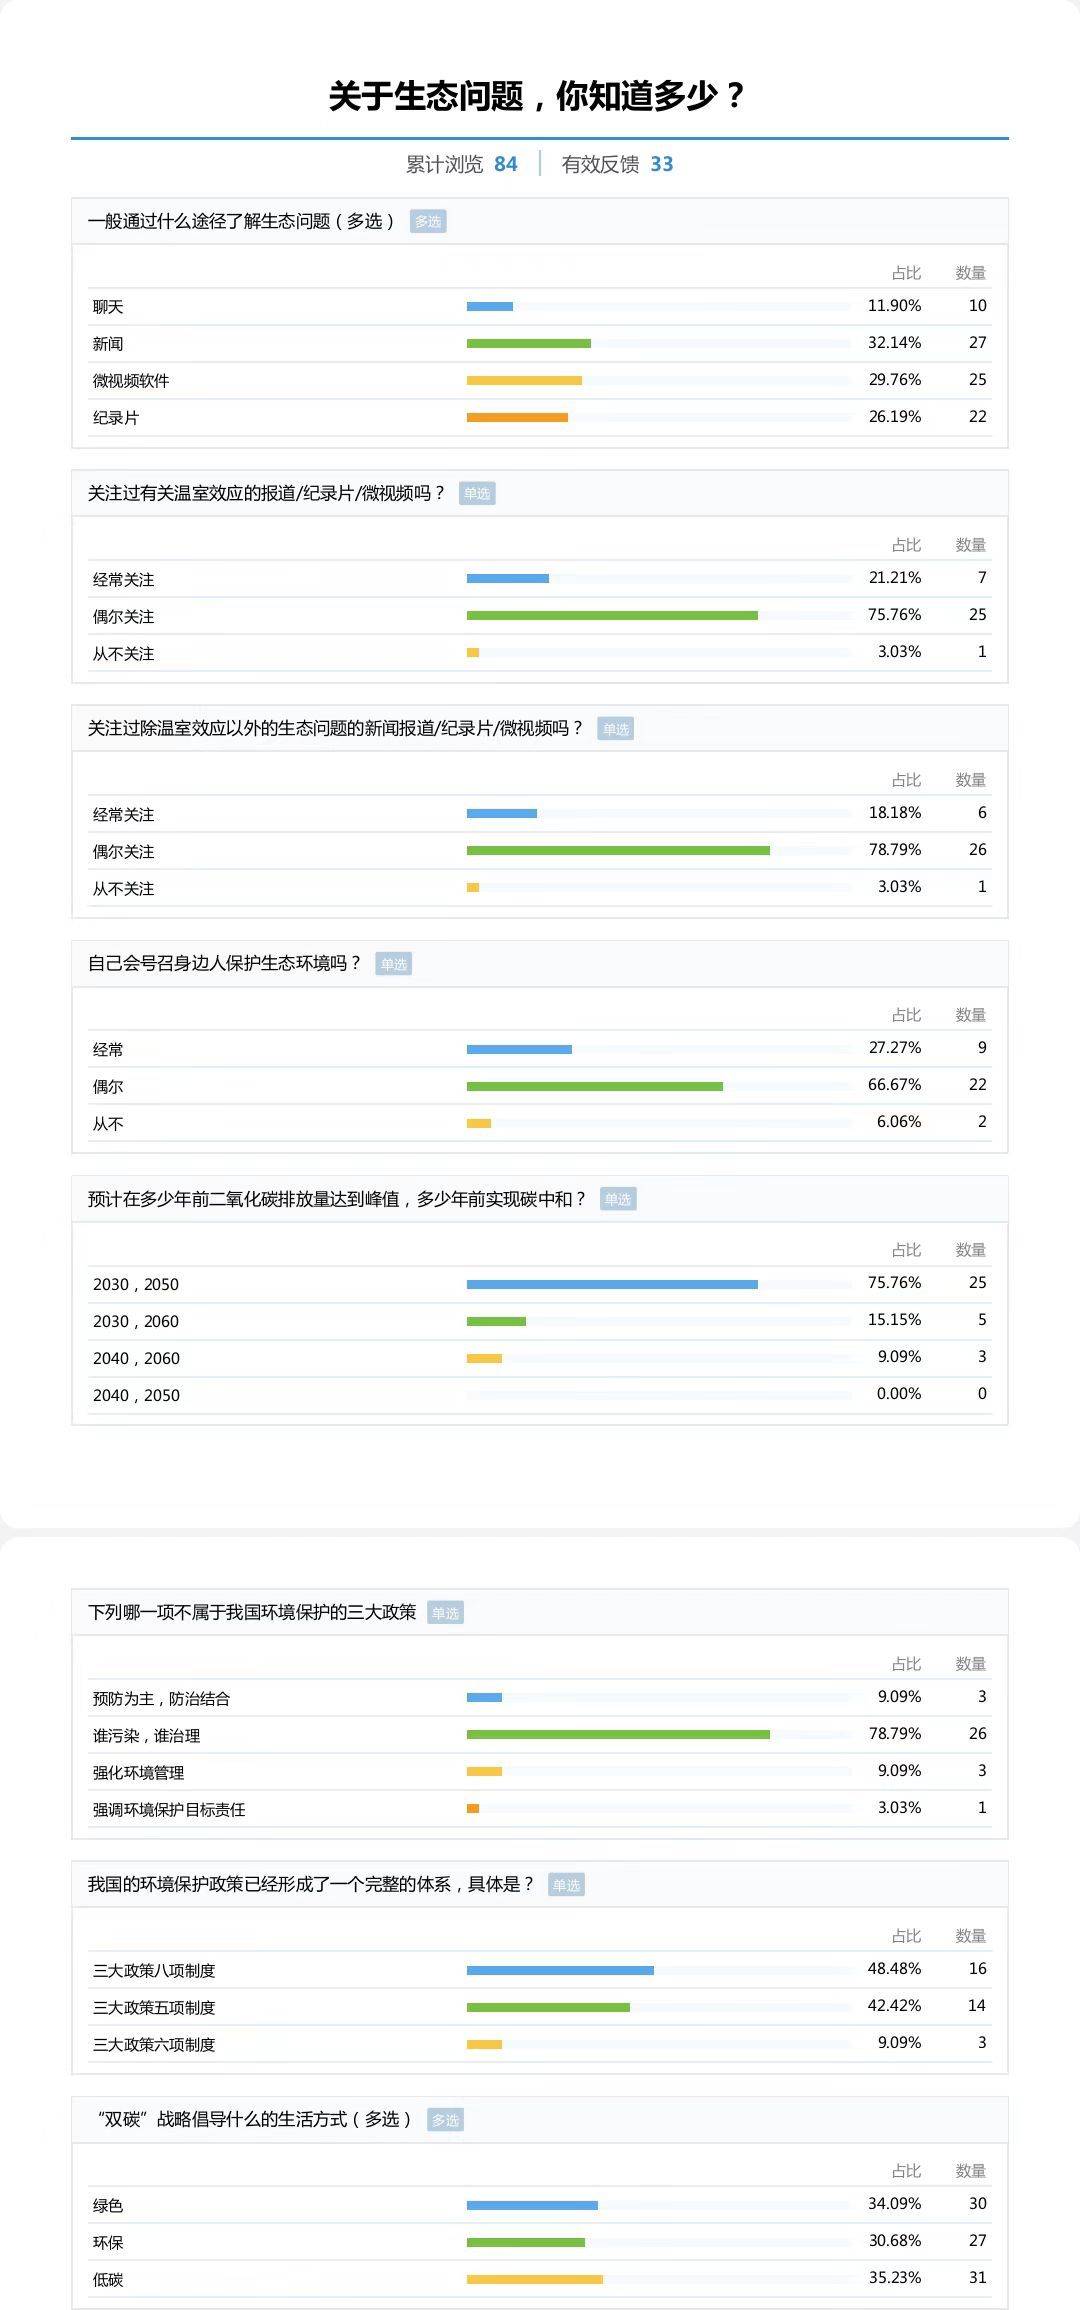Image resolution: width=1080 pixels, height=2310 pixels.
Task: Click the question title 预计在多少年前二氧化碳排放量达到峰值
Action: (336, 1199)
